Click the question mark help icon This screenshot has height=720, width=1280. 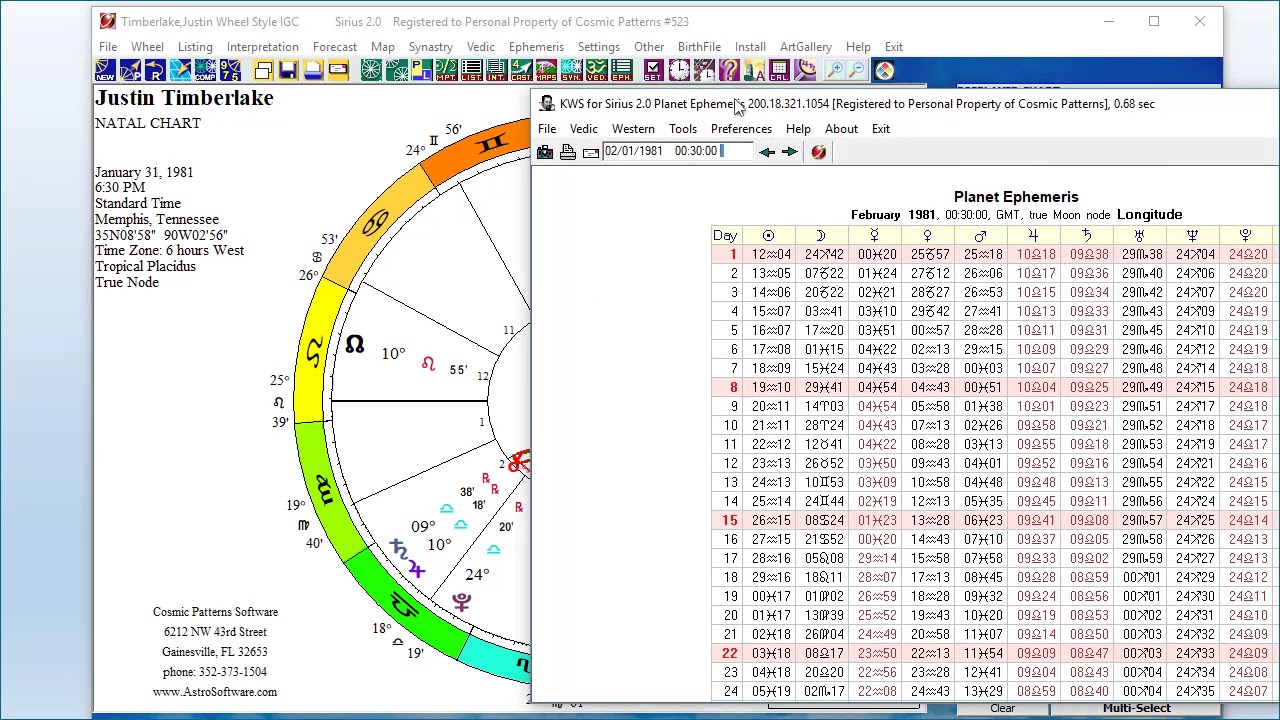pos(729,71)
